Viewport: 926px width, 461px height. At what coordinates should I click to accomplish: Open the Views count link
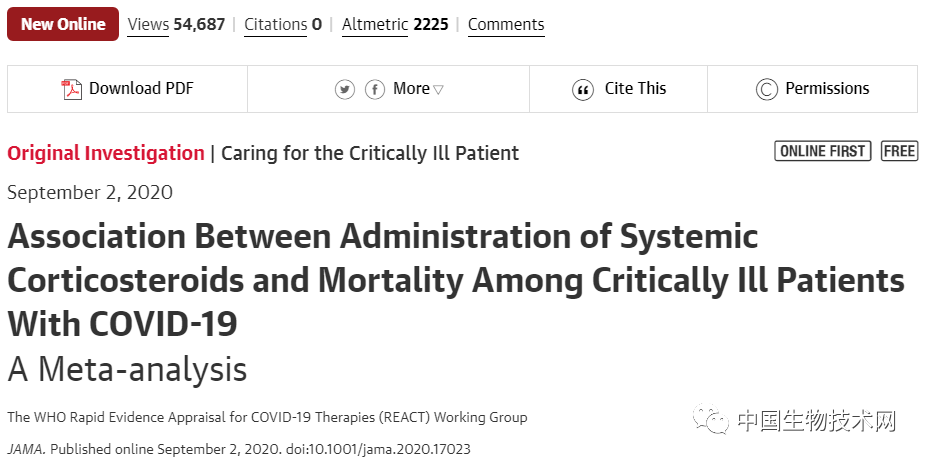coord(176,24)
